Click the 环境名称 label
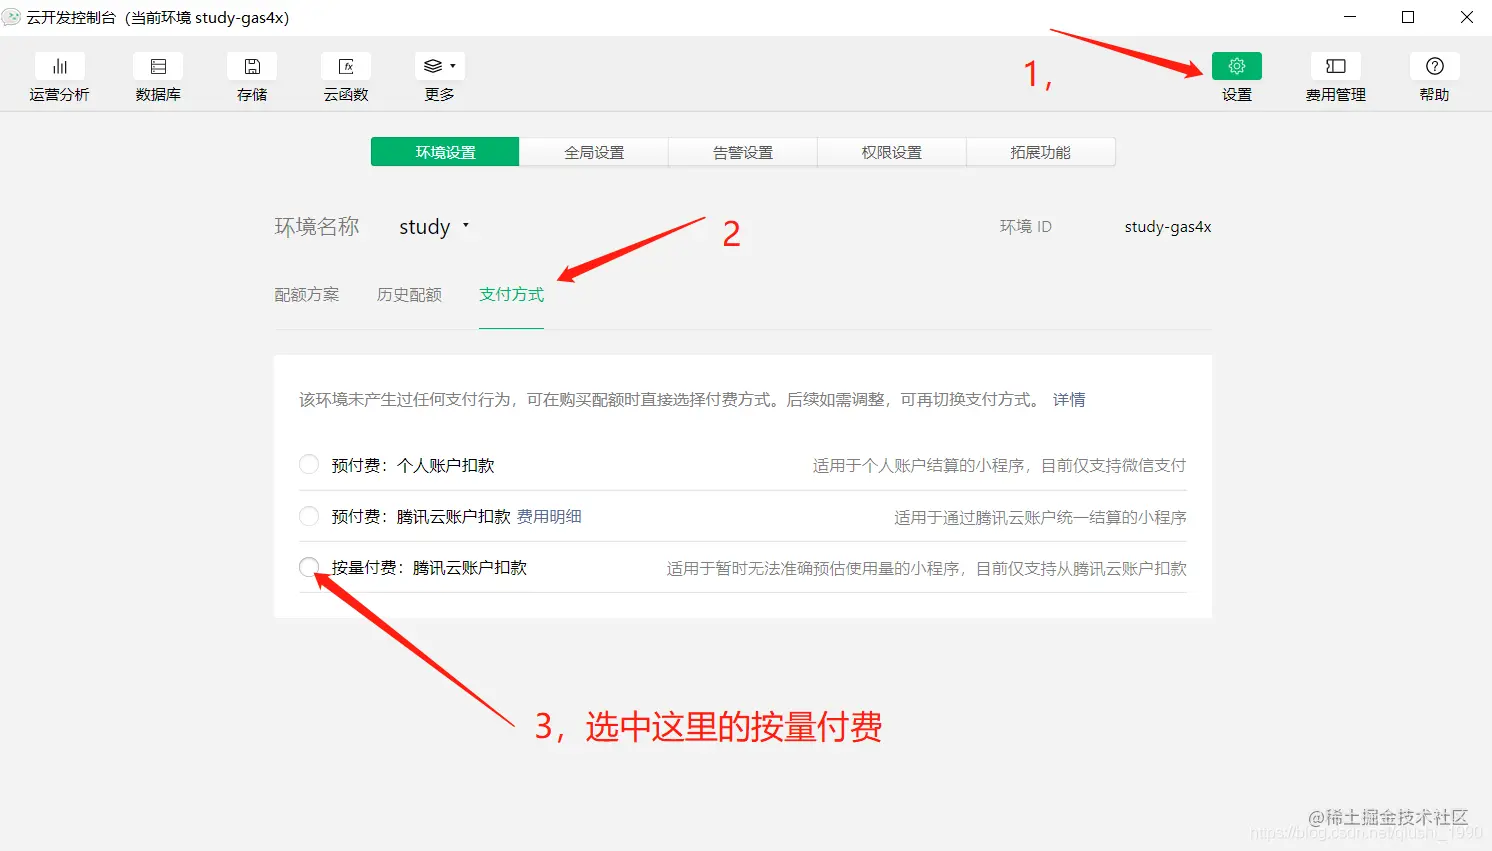The height and width of the screenshot is (851, 1492). click(317, 227)
